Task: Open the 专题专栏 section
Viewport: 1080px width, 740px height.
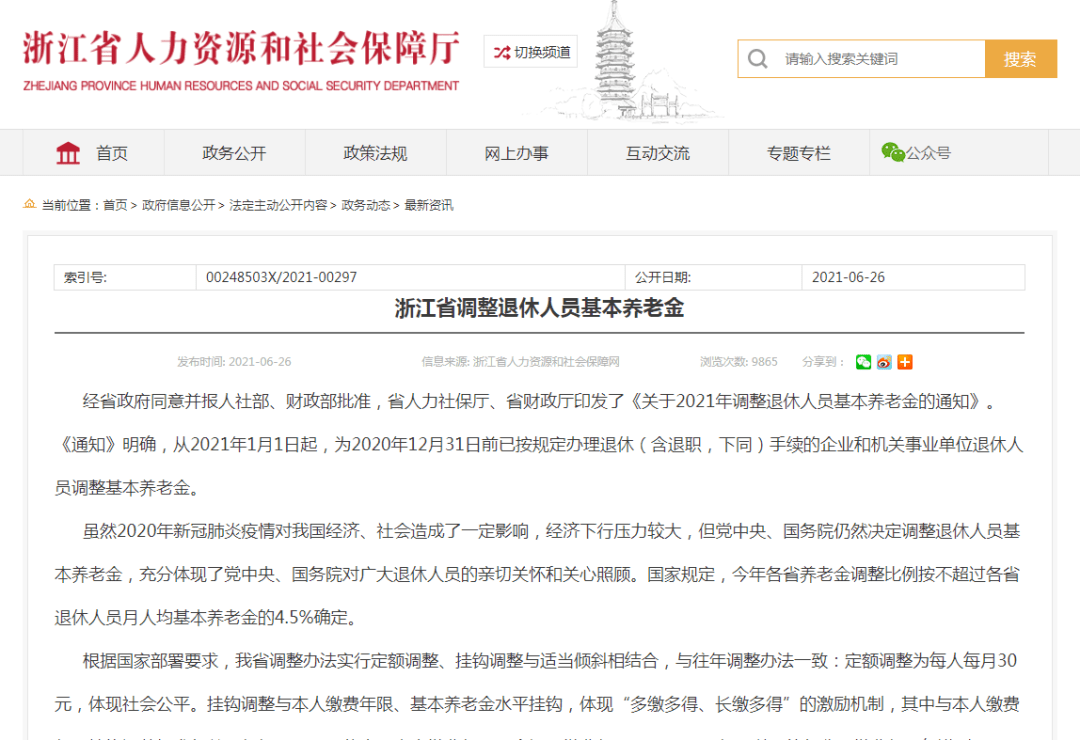Action: [798, 152]
